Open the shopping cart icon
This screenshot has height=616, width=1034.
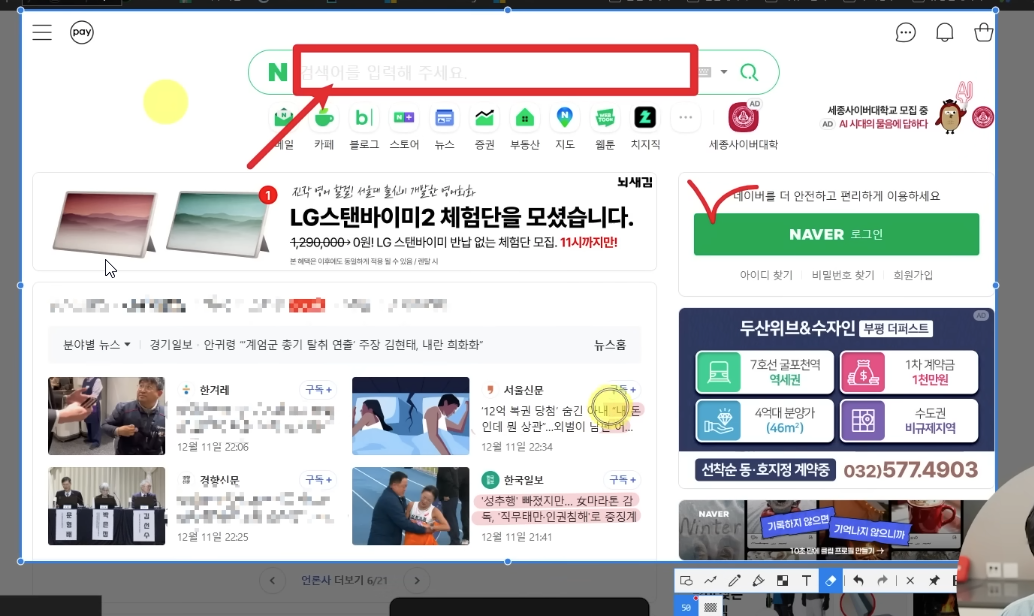(983, 32)
